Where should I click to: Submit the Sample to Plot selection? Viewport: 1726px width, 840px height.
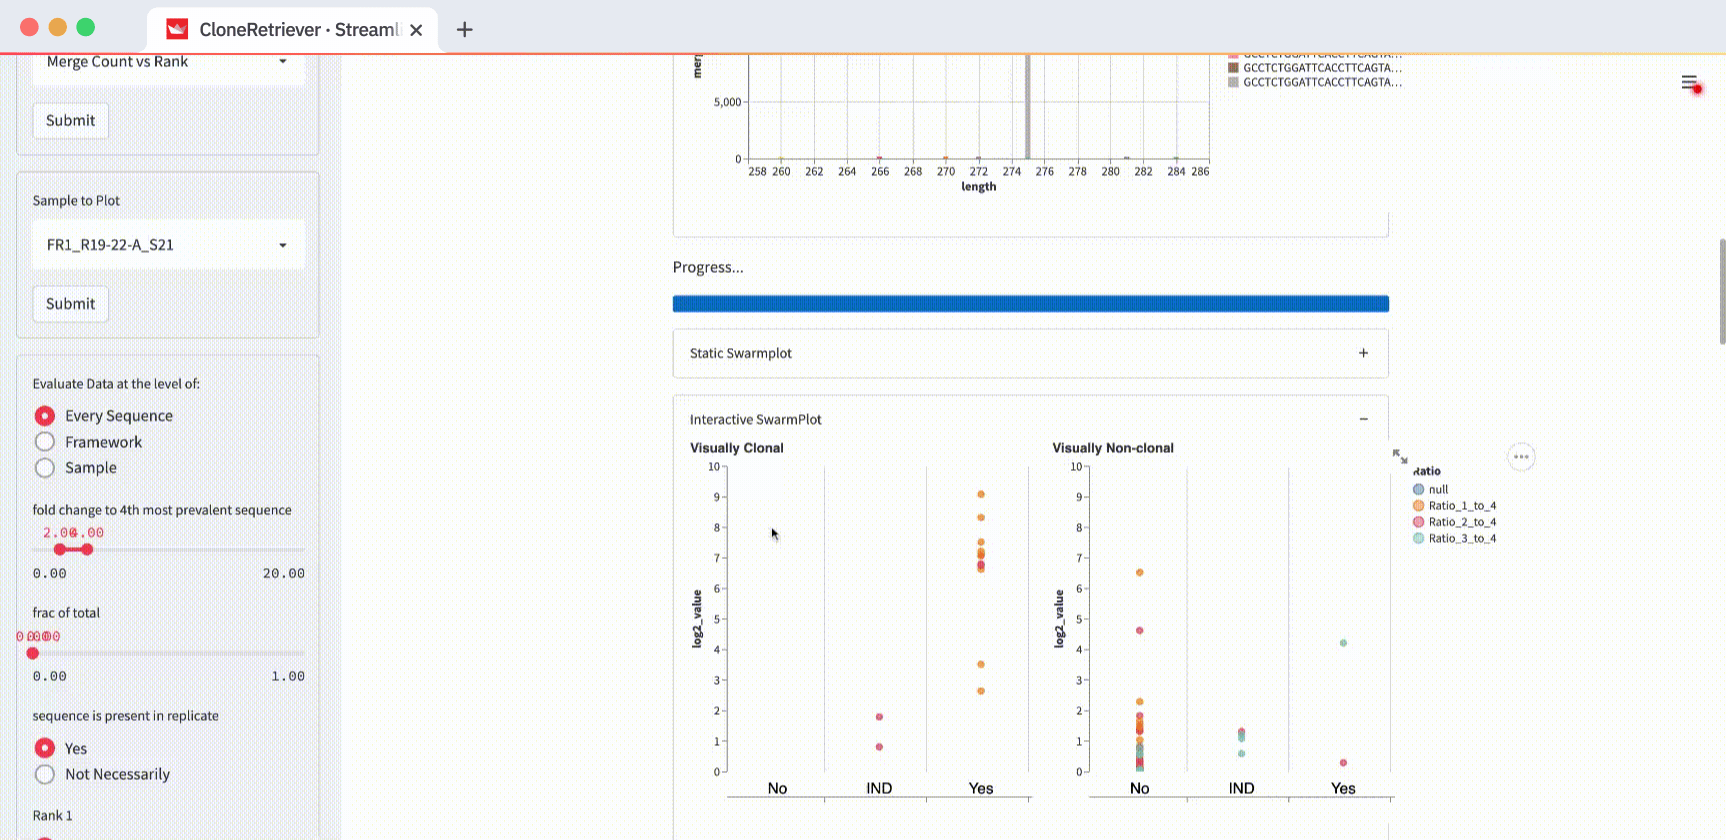(70, 304)
